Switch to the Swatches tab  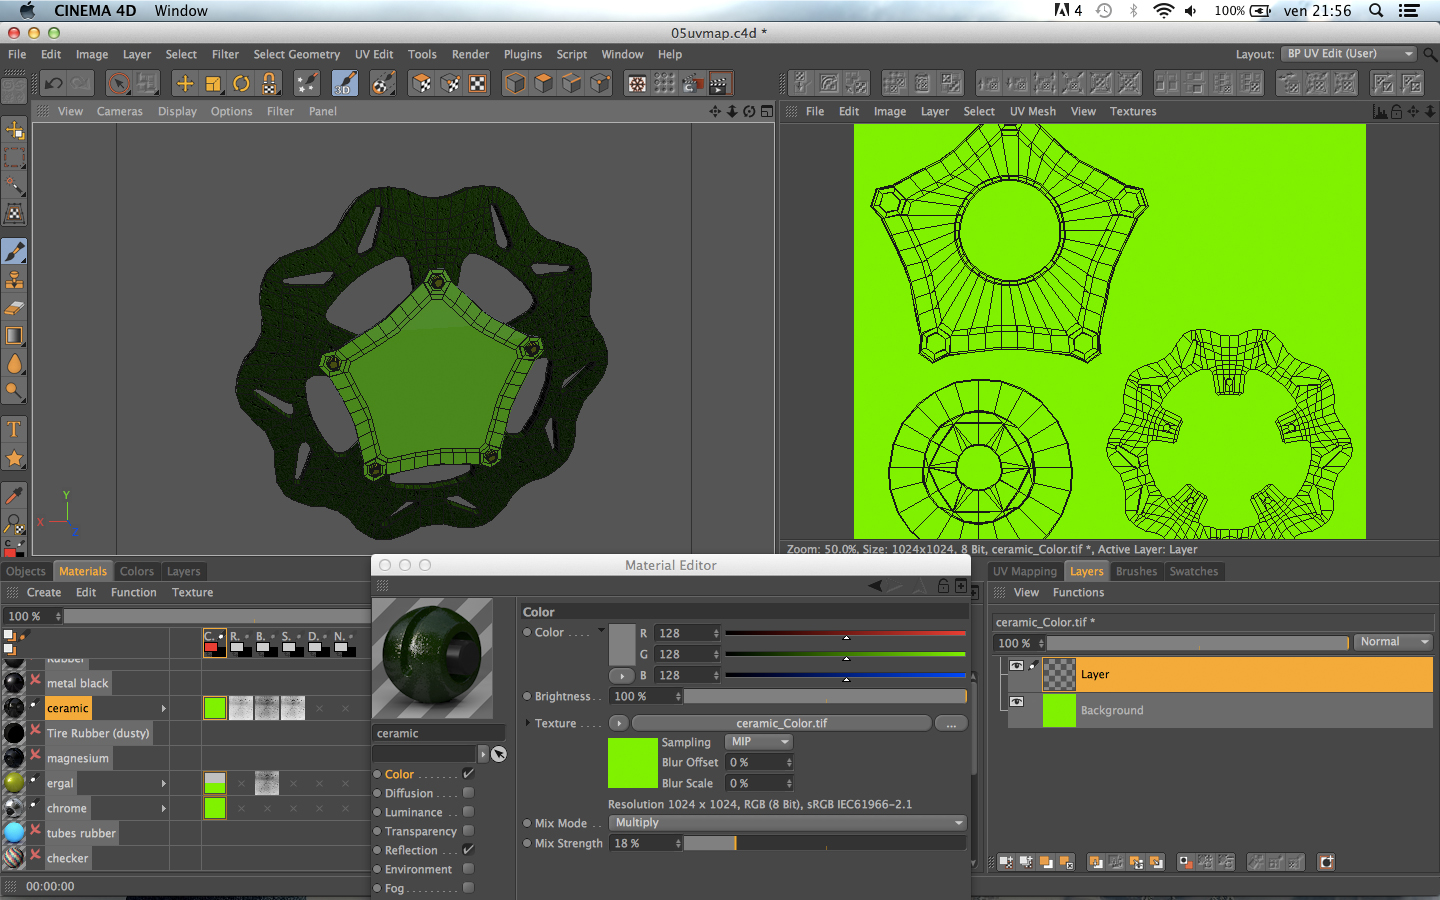click(x=1193, y=572)
